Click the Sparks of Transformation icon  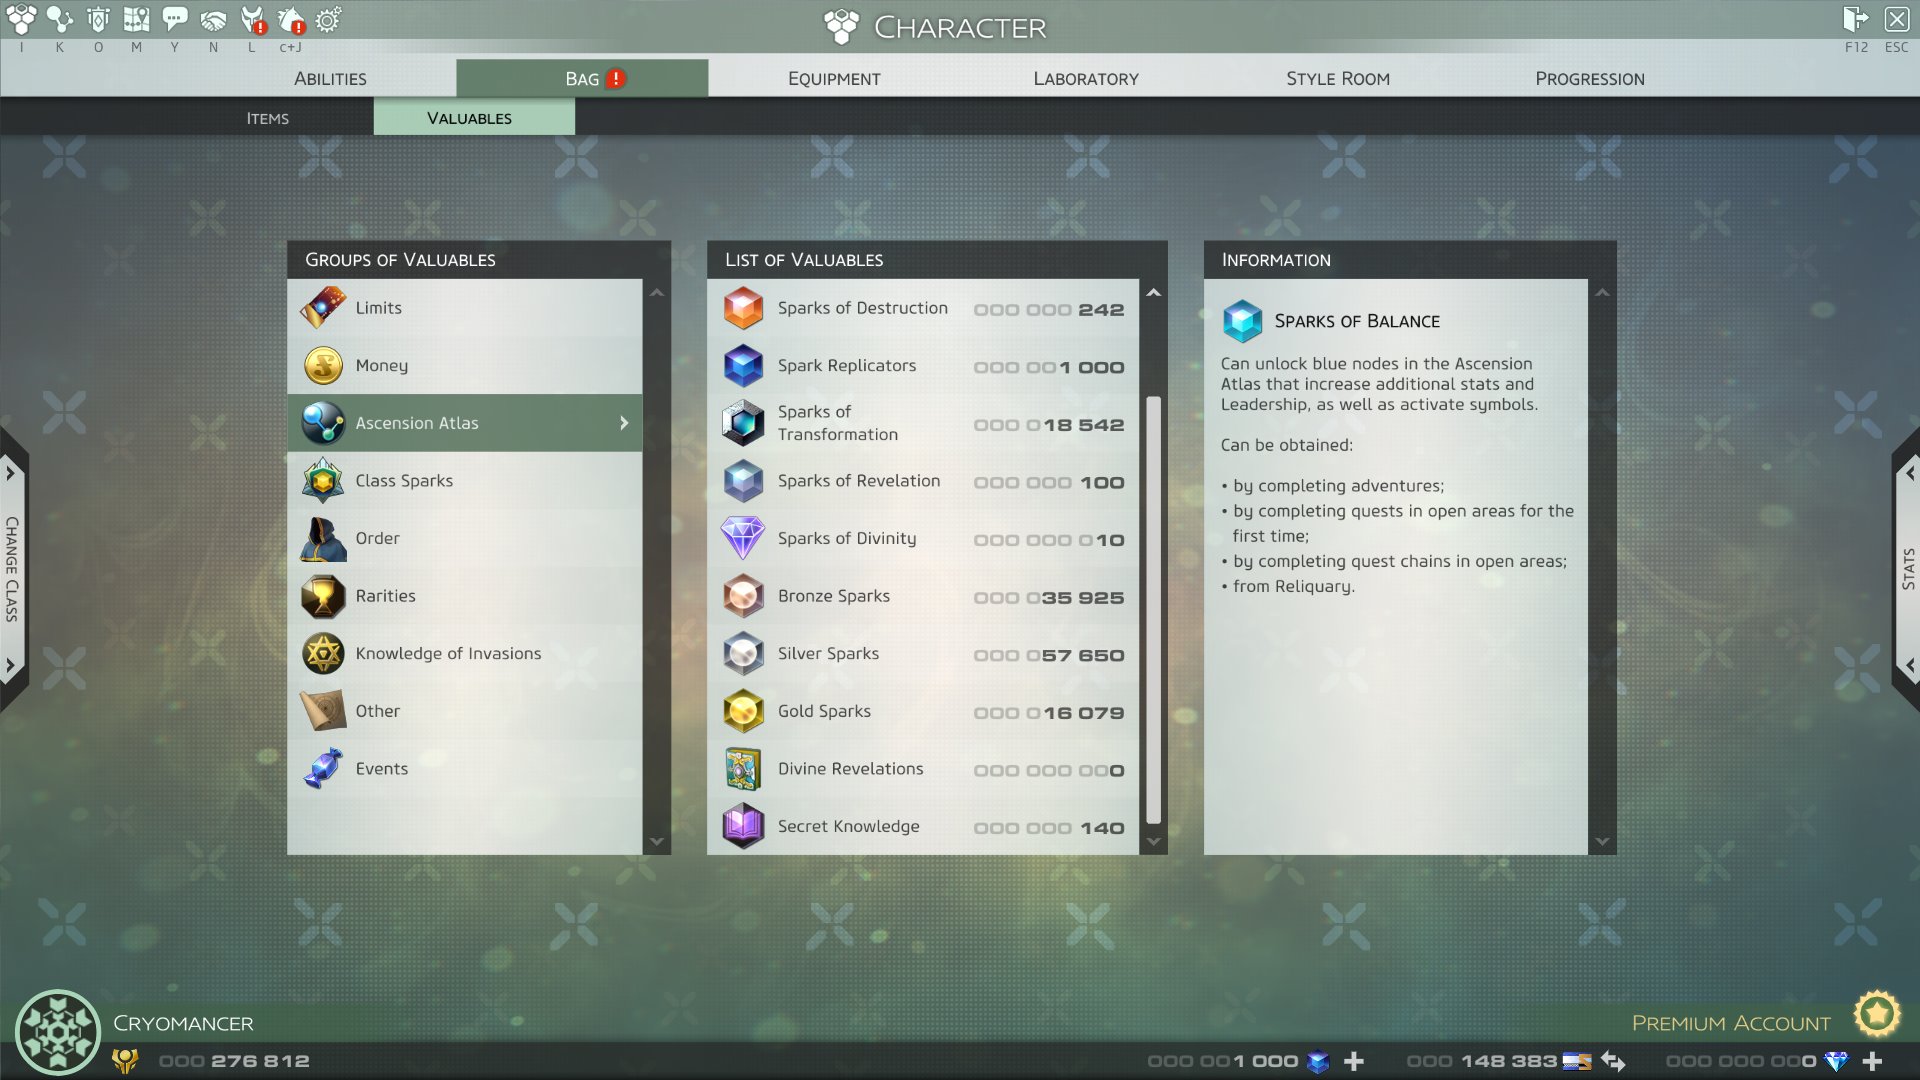tap(743, 423)
